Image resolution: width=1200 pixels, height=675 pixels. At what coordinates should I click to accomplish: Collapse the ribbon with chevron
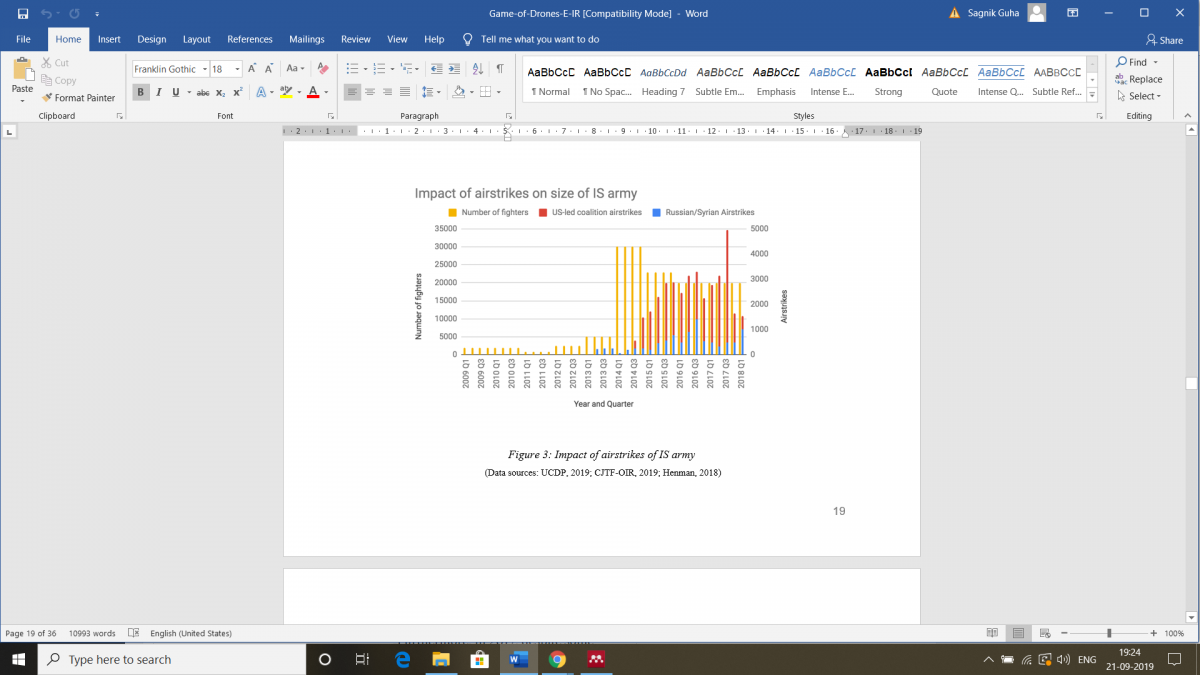coord(1189,116)
